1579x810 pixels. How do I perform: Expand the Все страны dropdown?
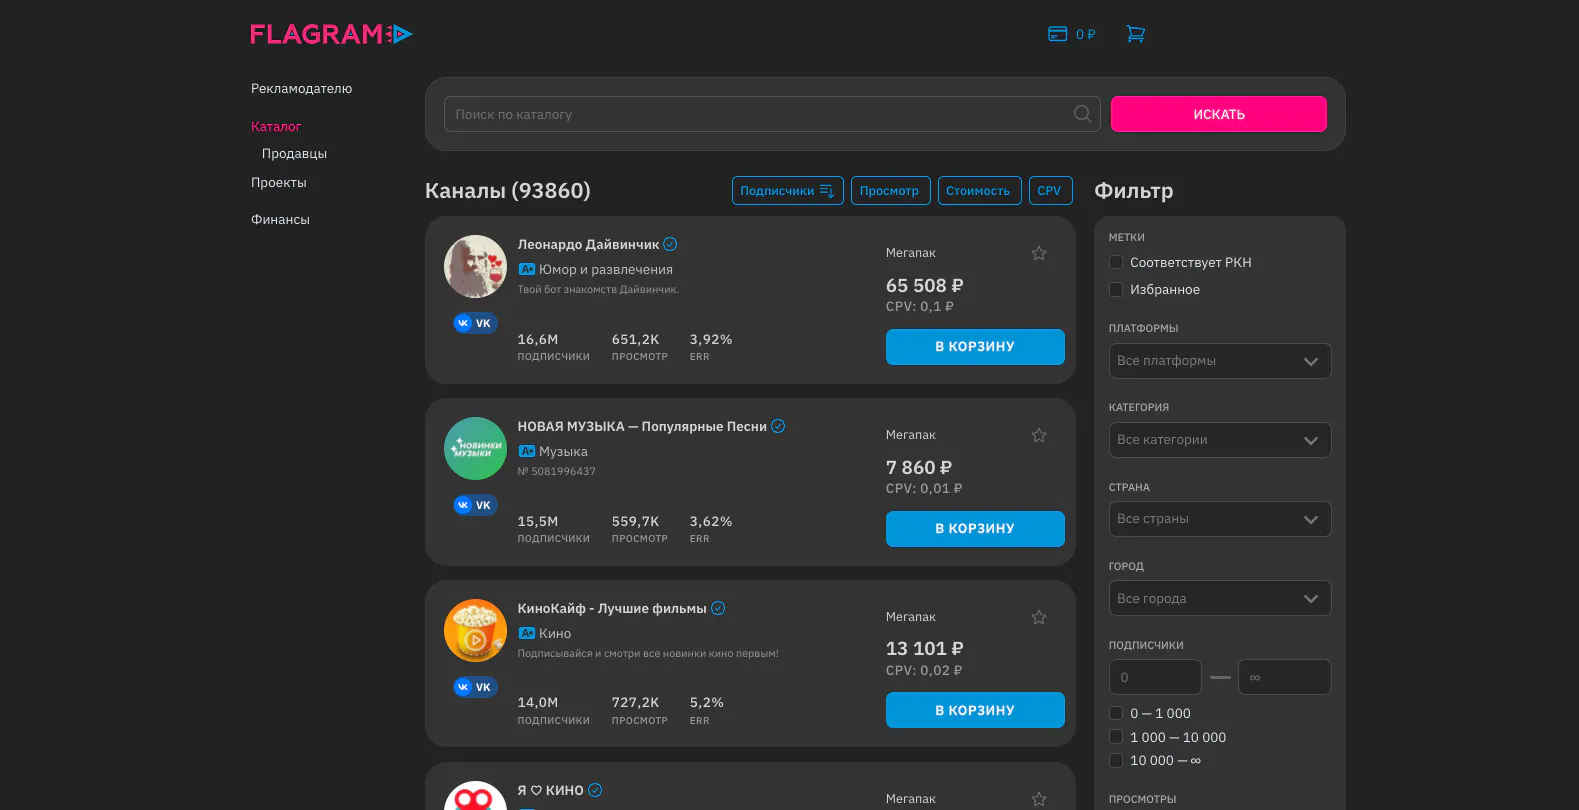click(x=1220, y=519)
